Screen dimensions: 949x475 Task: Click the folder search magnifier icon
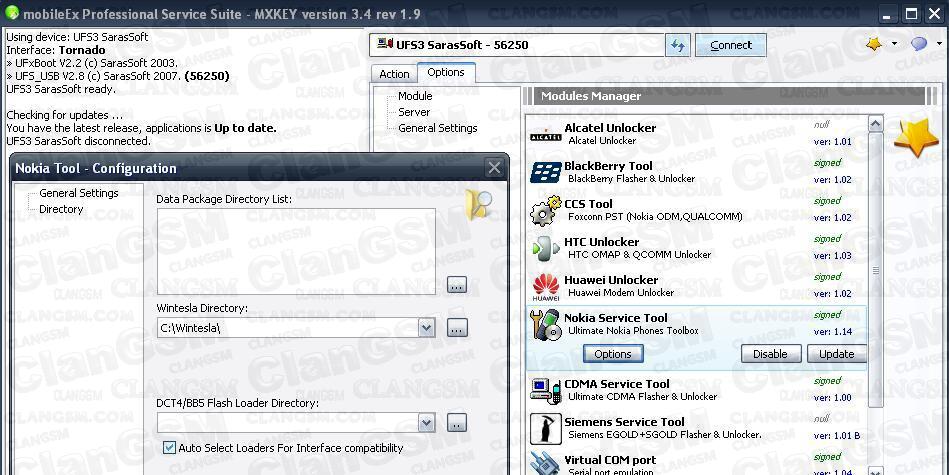479,204
